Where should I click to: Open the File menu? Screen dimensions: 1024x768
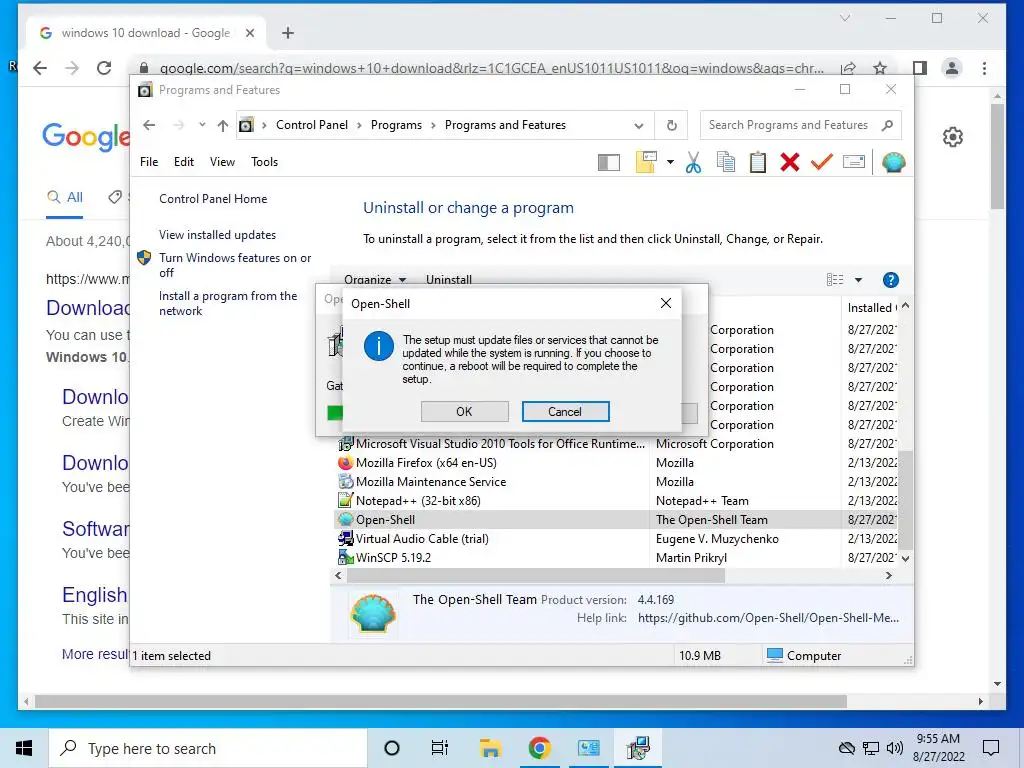[x=149, y=161]
